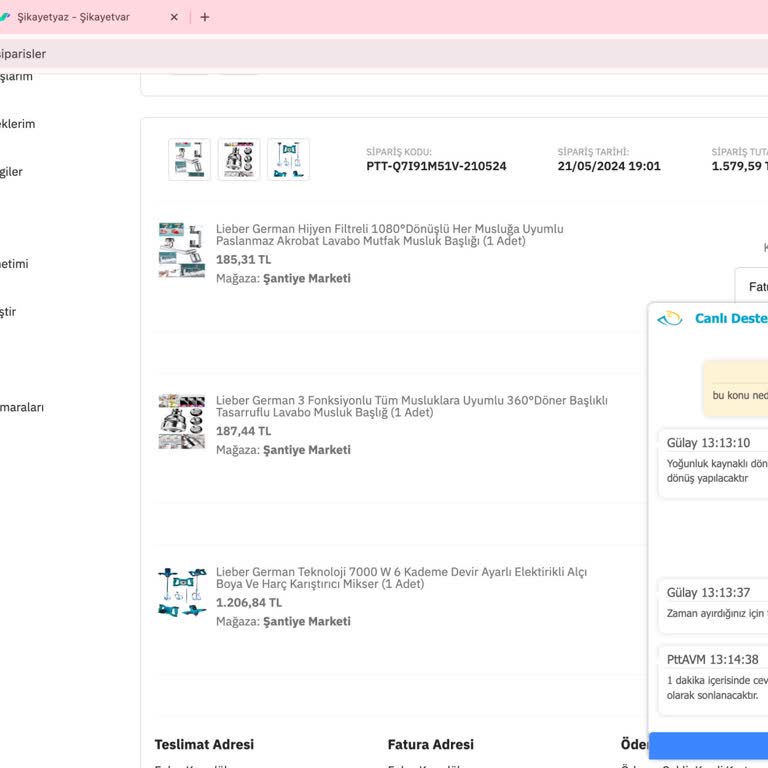Click the Canlı Destek chat logo icon
This screenshot has height=768, width=768.
click(669, 319)
